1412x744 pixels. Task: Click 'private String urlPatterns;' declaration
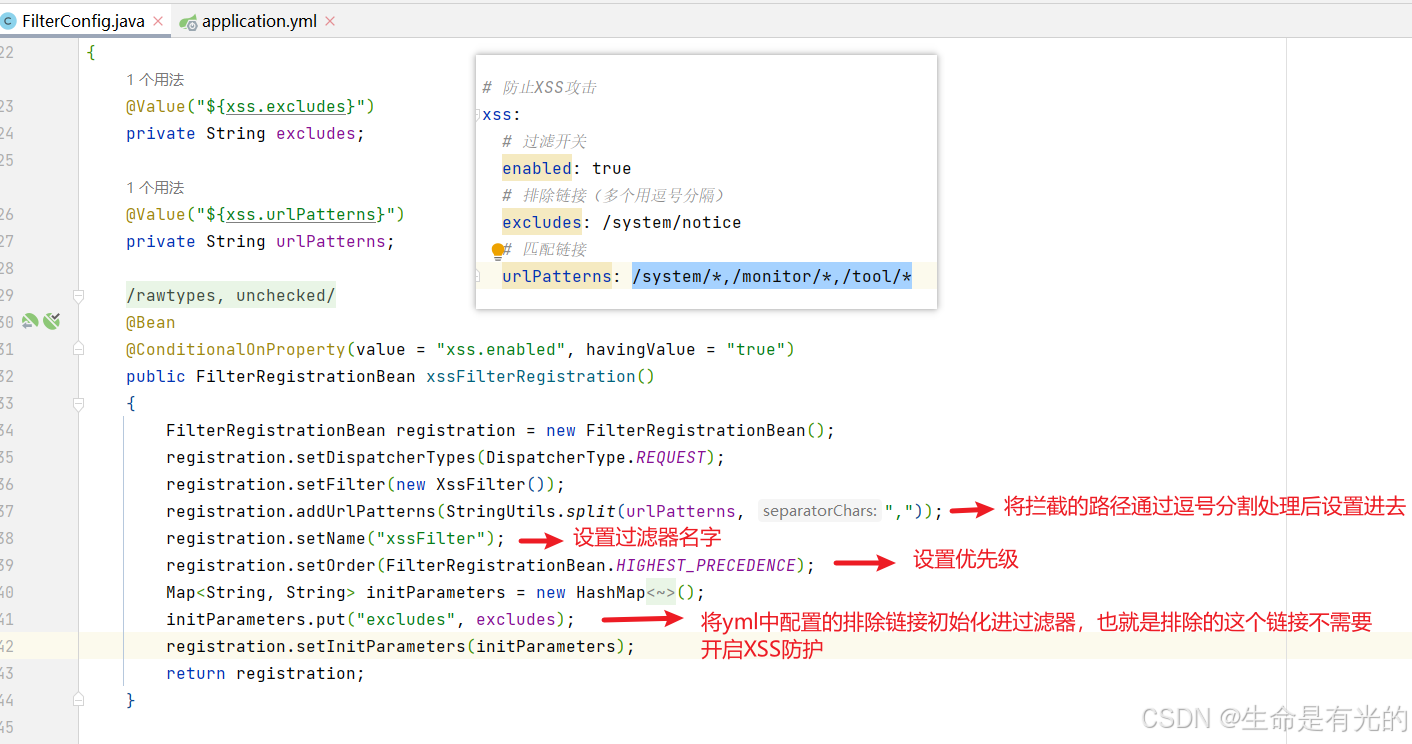coord(261,241)
